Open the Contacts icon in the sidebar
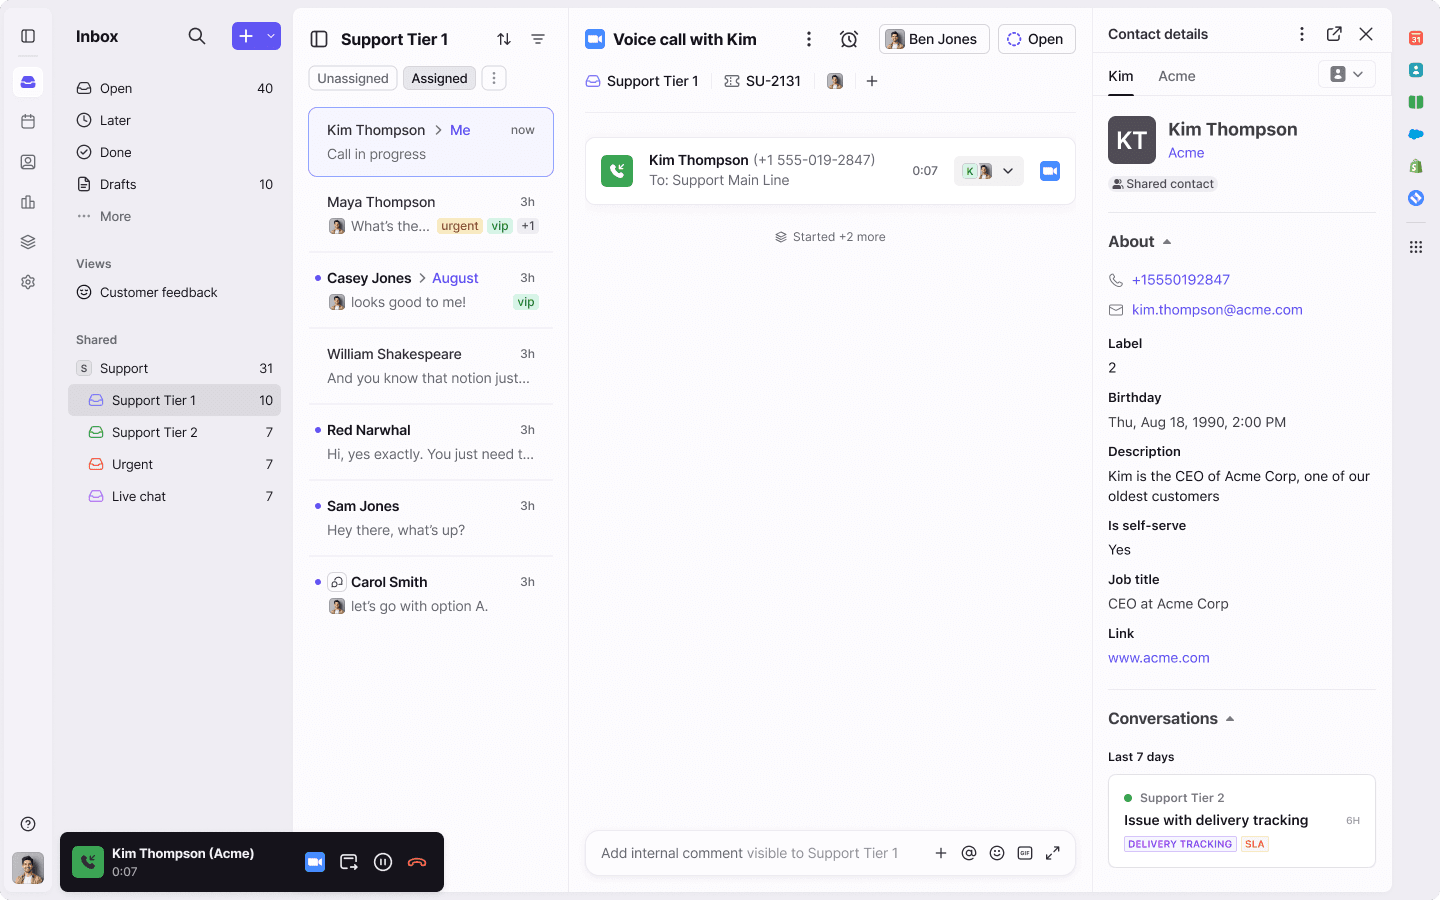 28,161
